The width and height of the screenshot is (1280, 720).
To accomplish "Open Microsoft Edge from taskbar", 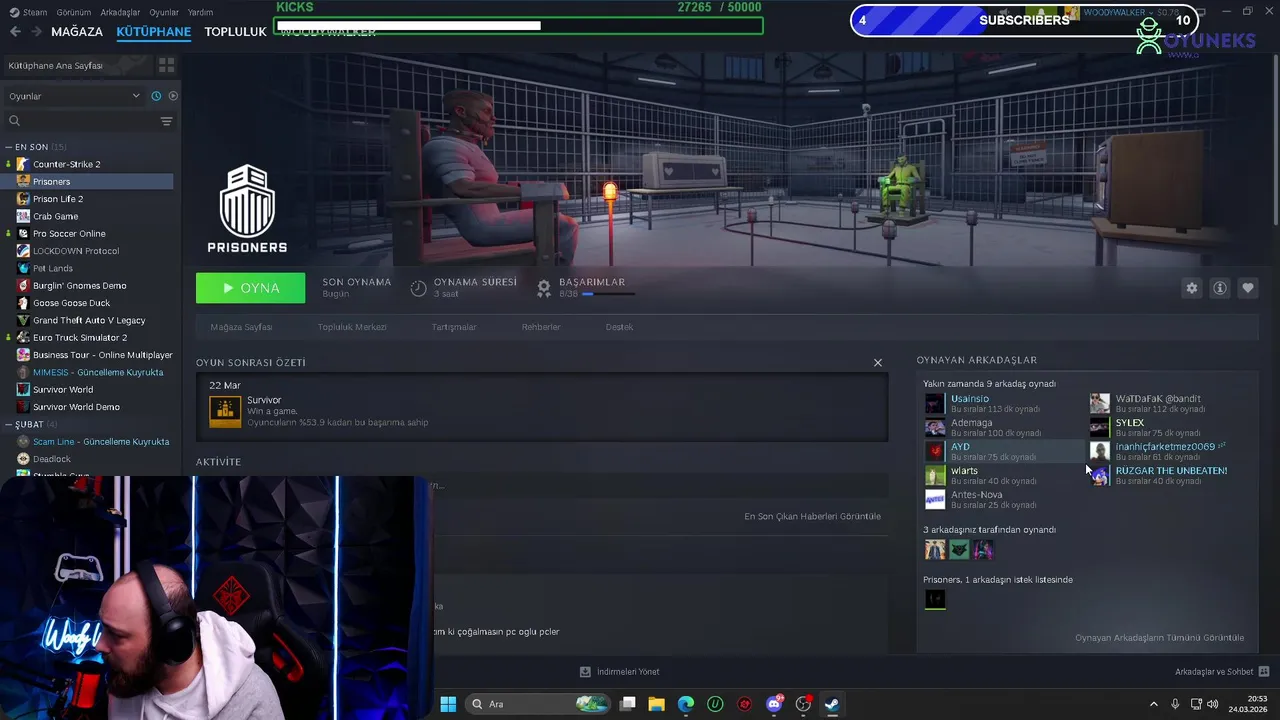I will click(686, 704).
